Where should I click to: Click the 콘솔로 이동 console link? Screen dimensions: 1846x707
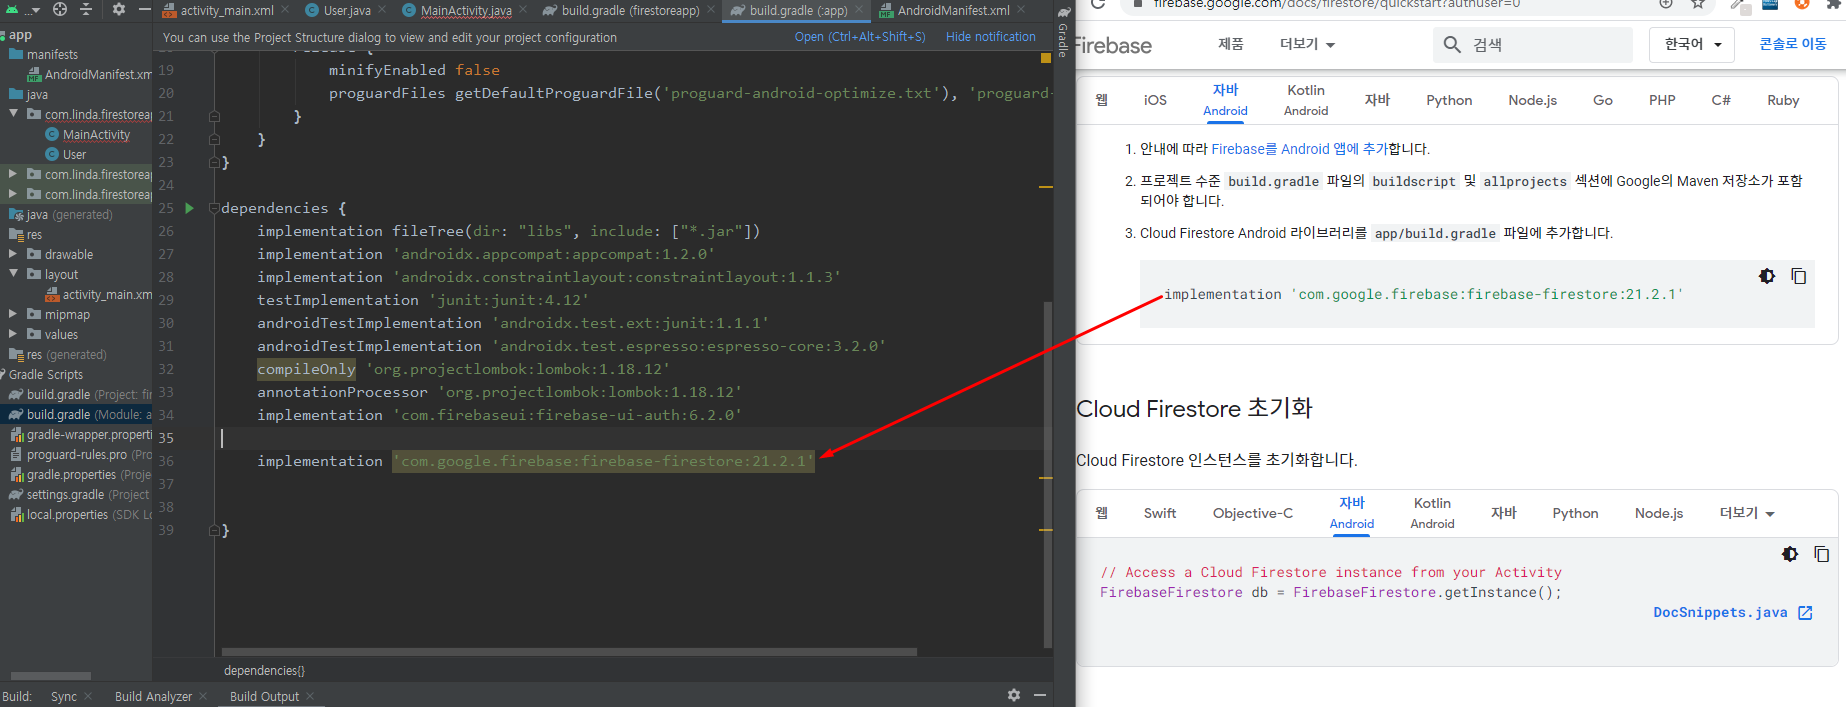[1793, 45]
